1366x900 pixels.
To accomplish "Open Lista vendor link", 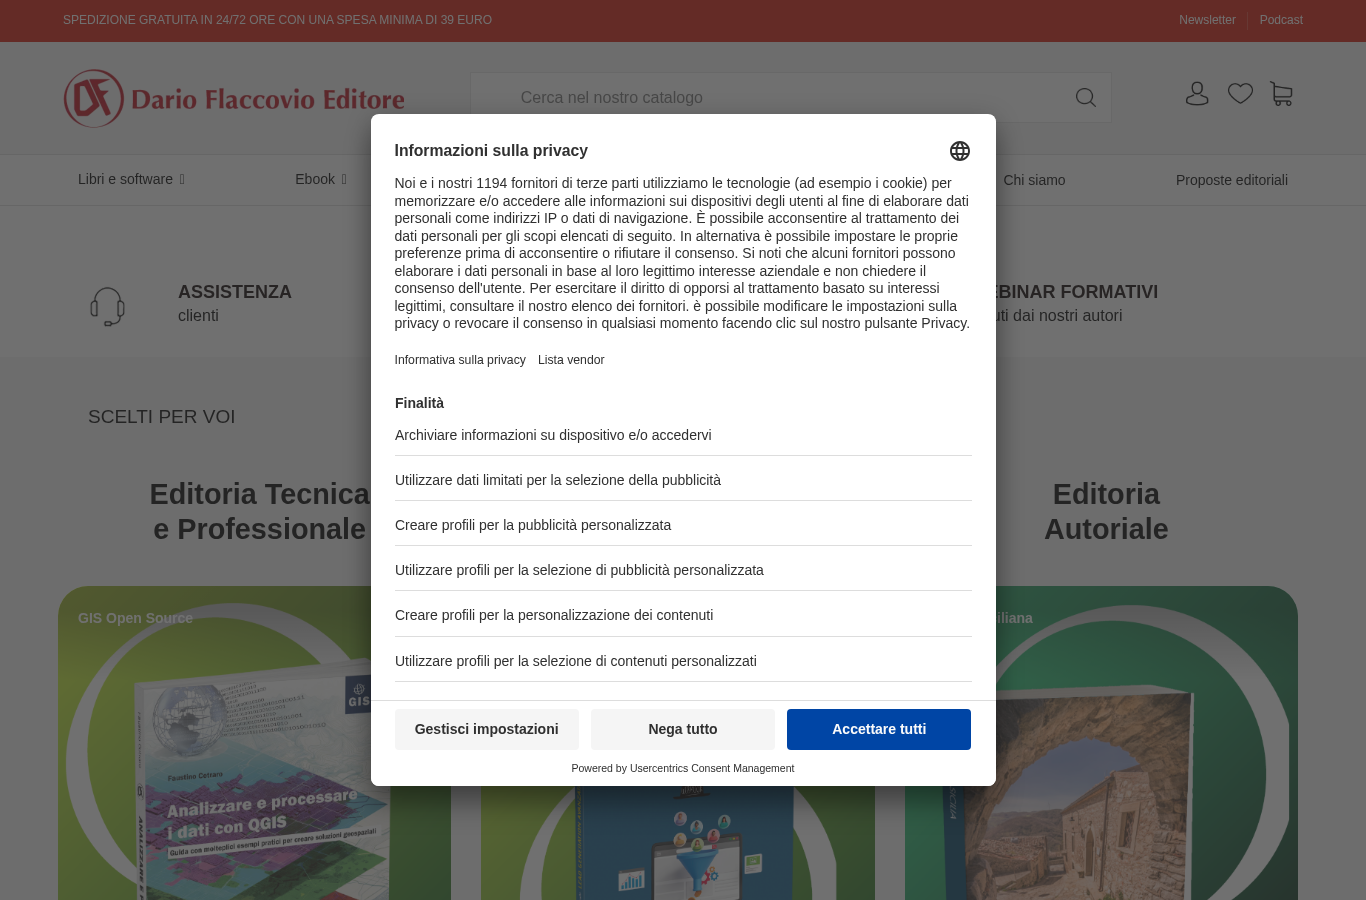I will [571, 360].
